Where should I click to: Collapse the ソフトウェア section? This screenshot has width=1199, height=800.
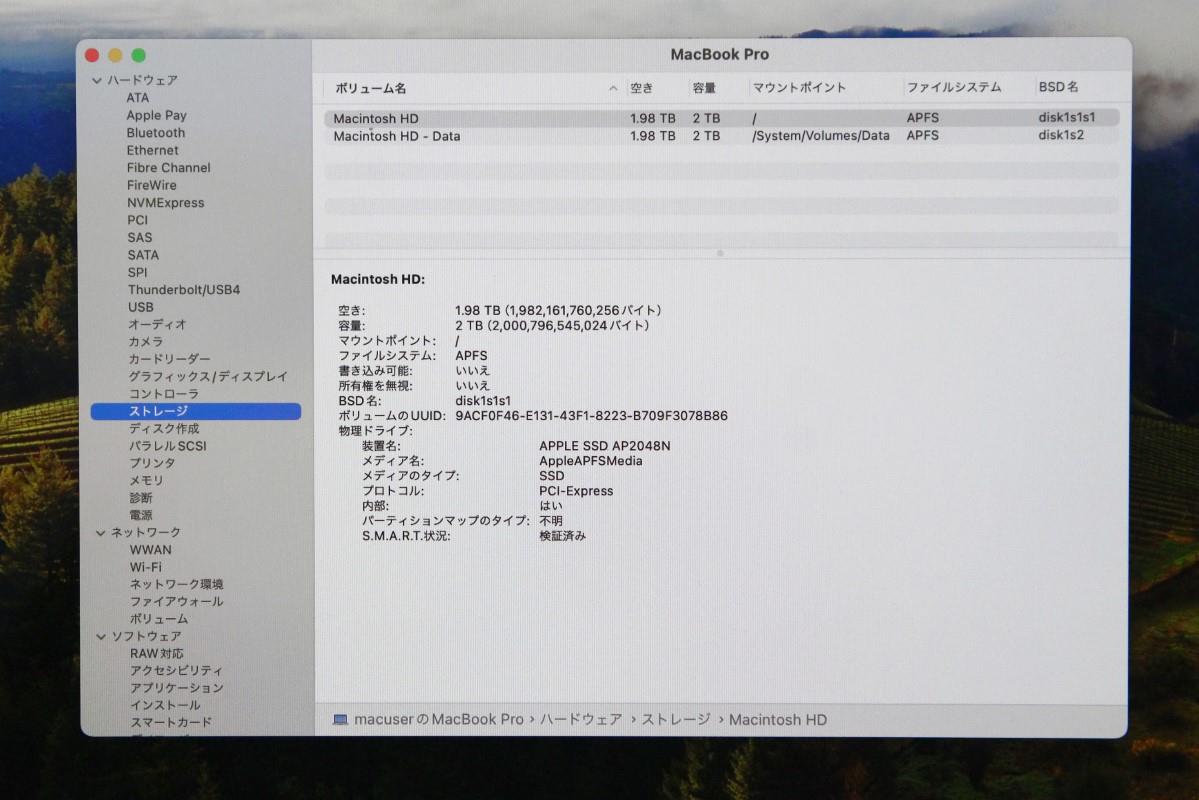coord(101,636)
